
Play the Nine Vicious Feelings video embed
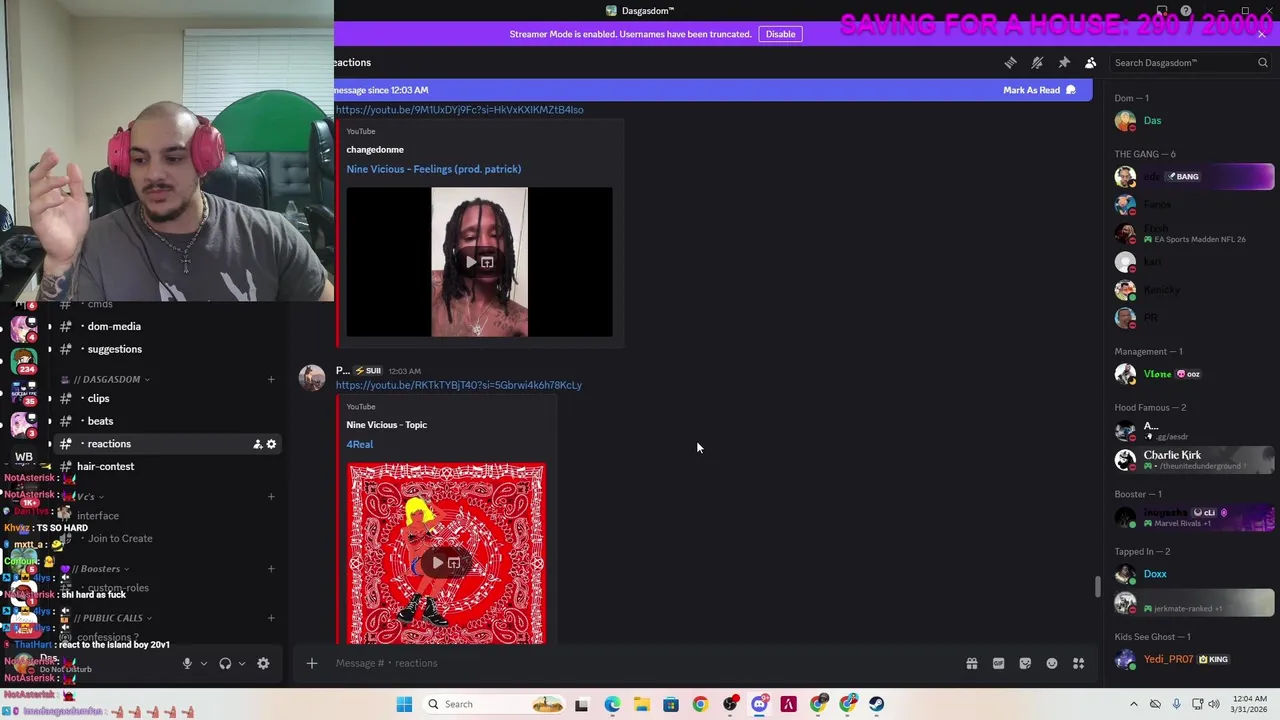(x=471, y=262)
